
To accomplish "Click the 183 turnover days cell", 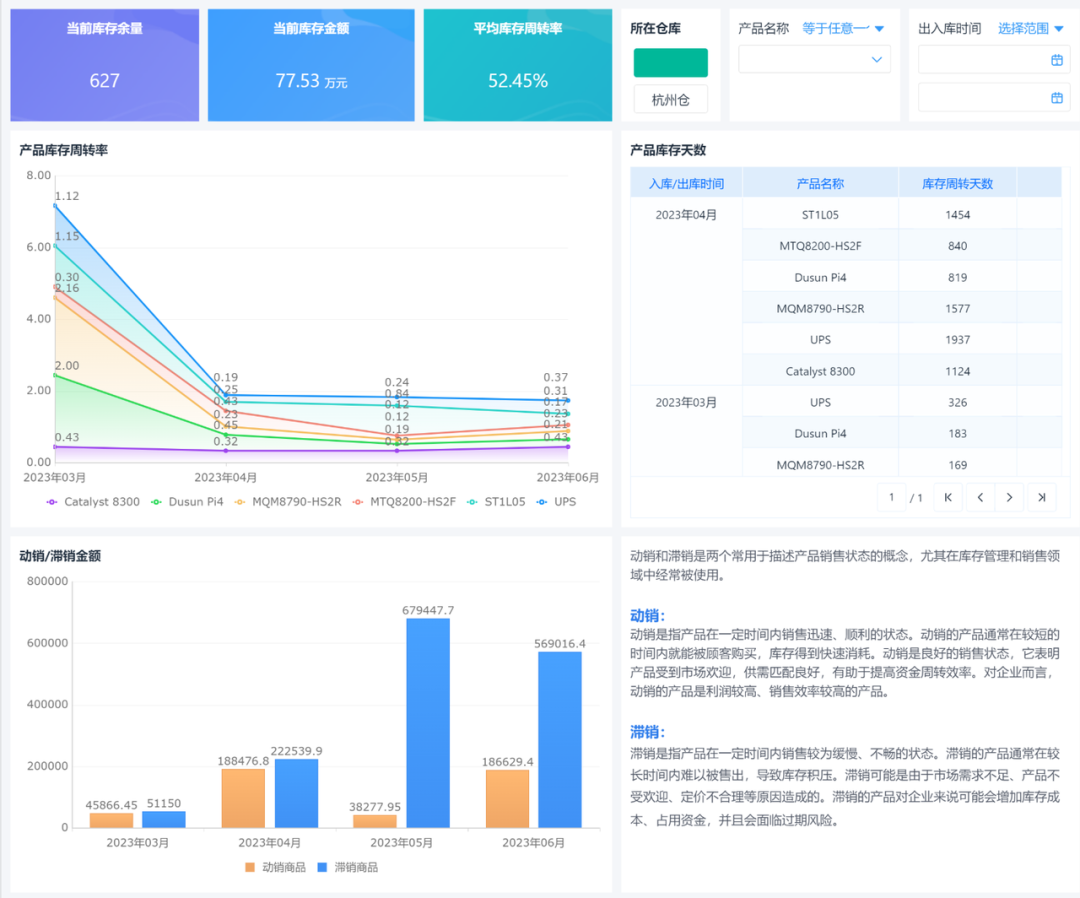I will [957, 433].
